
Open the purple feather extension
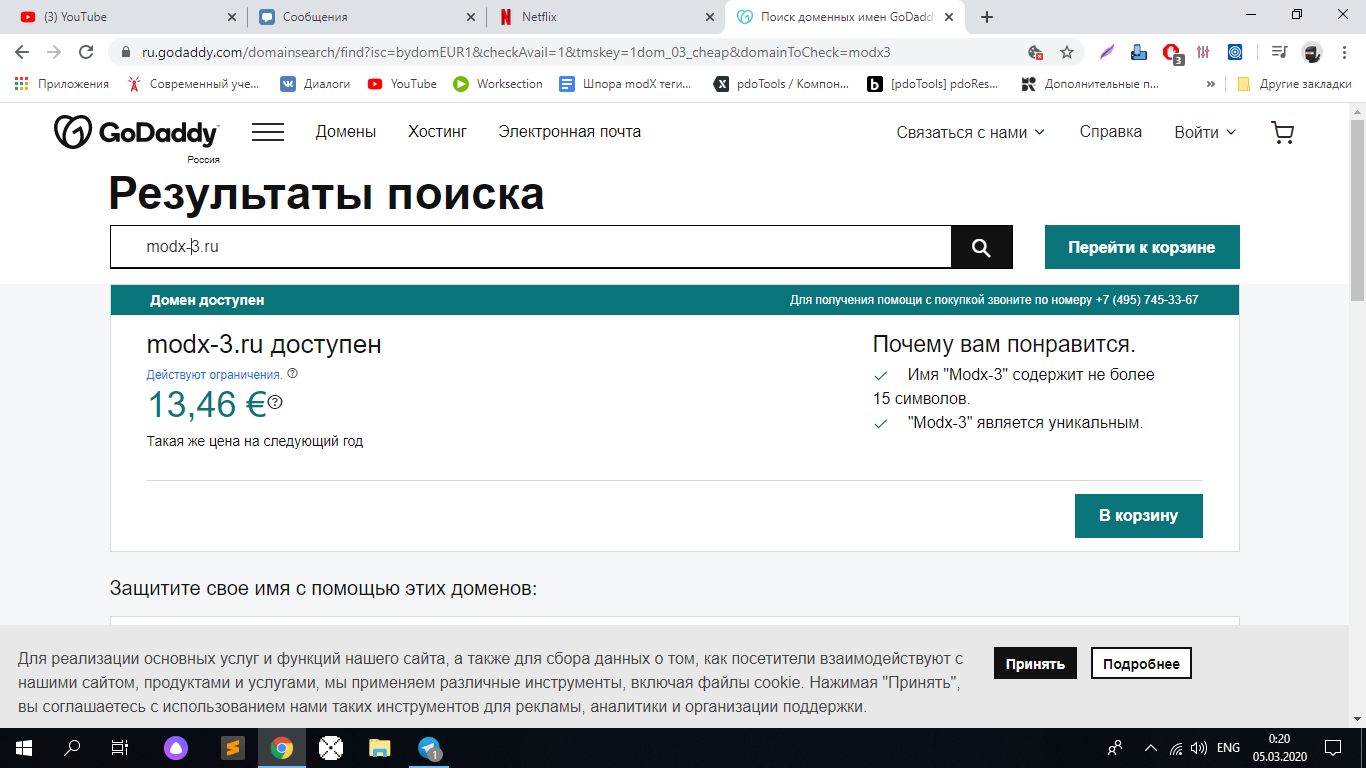[1107, 52]
